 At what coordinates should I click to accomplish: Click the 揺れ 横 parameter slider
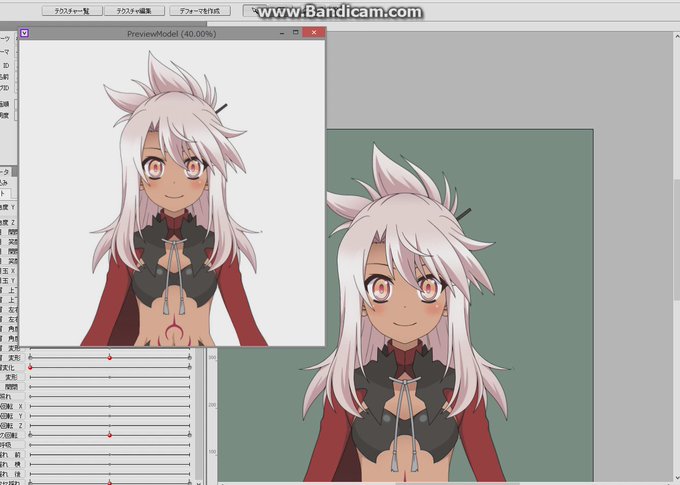coord(110,464)
